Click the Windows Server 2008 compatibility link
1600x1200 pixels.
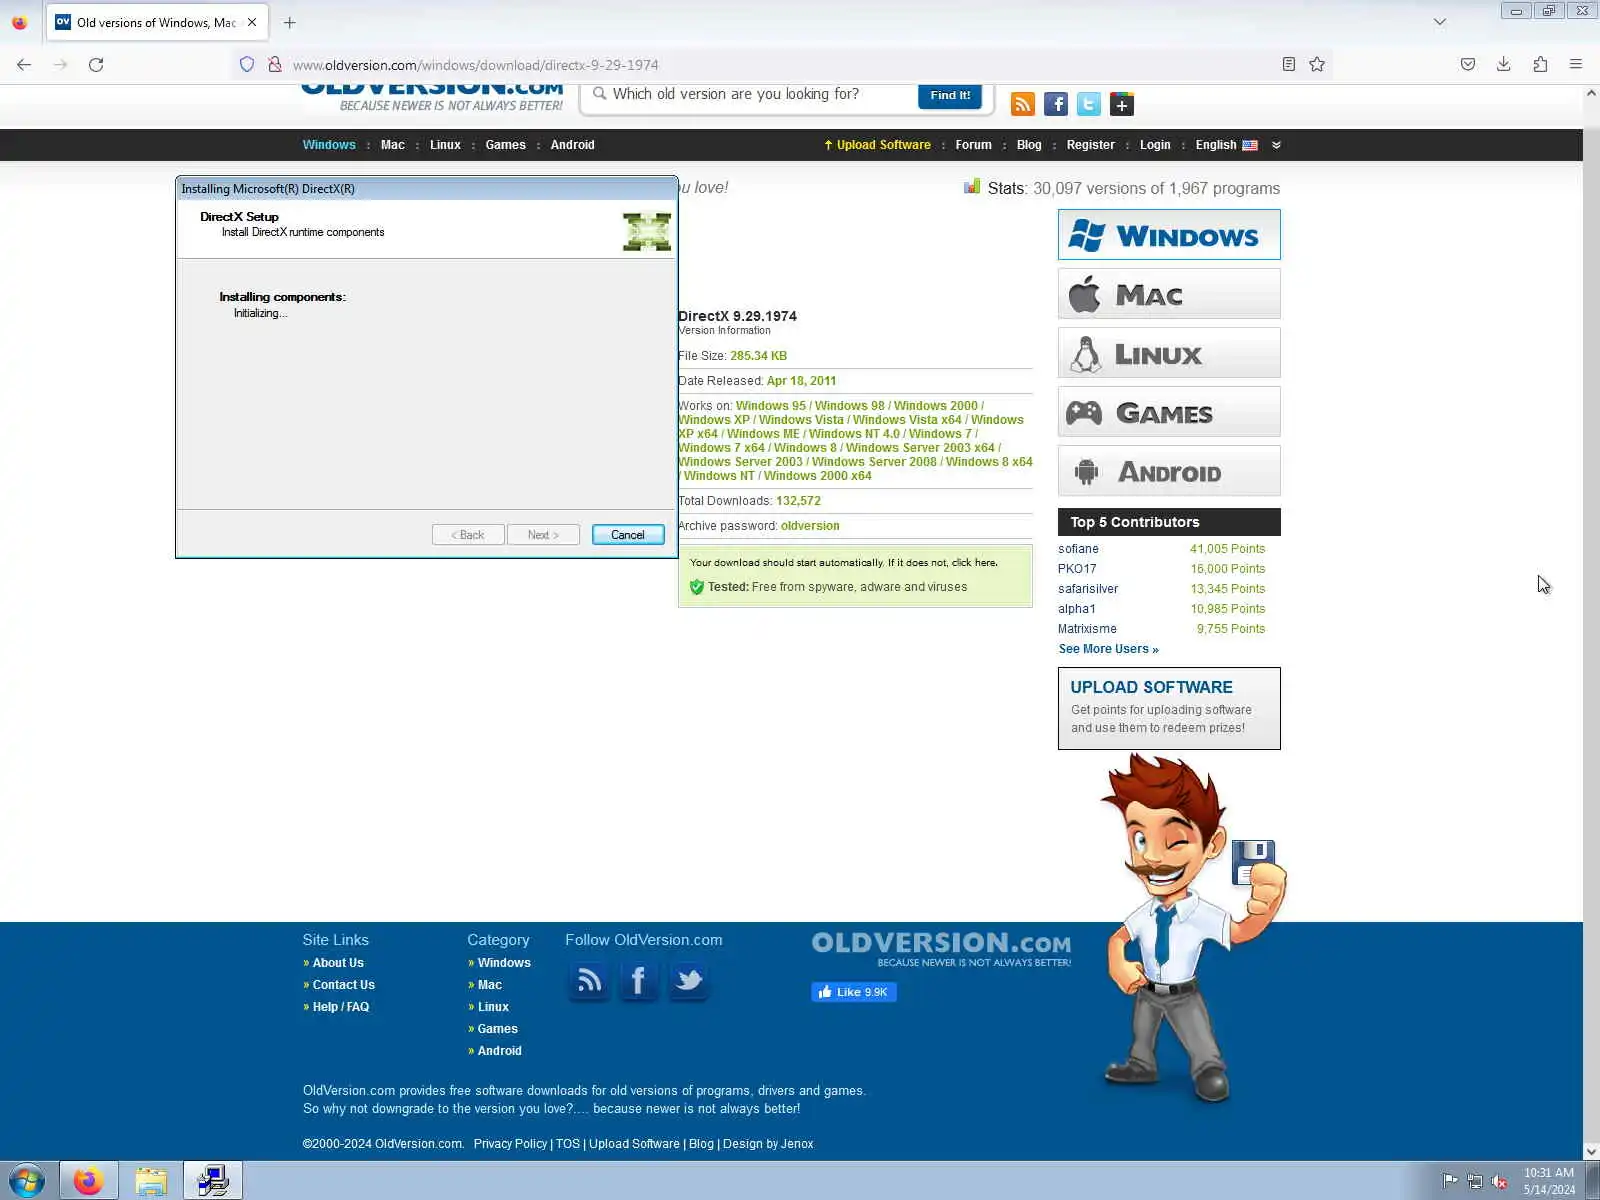click(874, 462)
